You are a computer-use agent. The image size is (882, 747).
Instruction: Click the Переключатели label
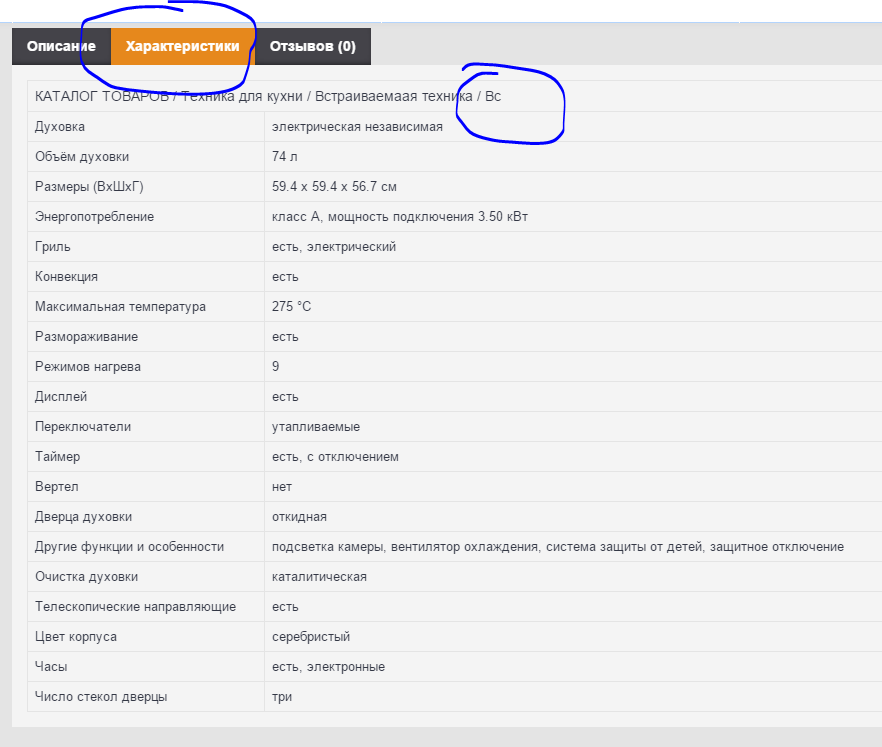[x=83, y=426]
